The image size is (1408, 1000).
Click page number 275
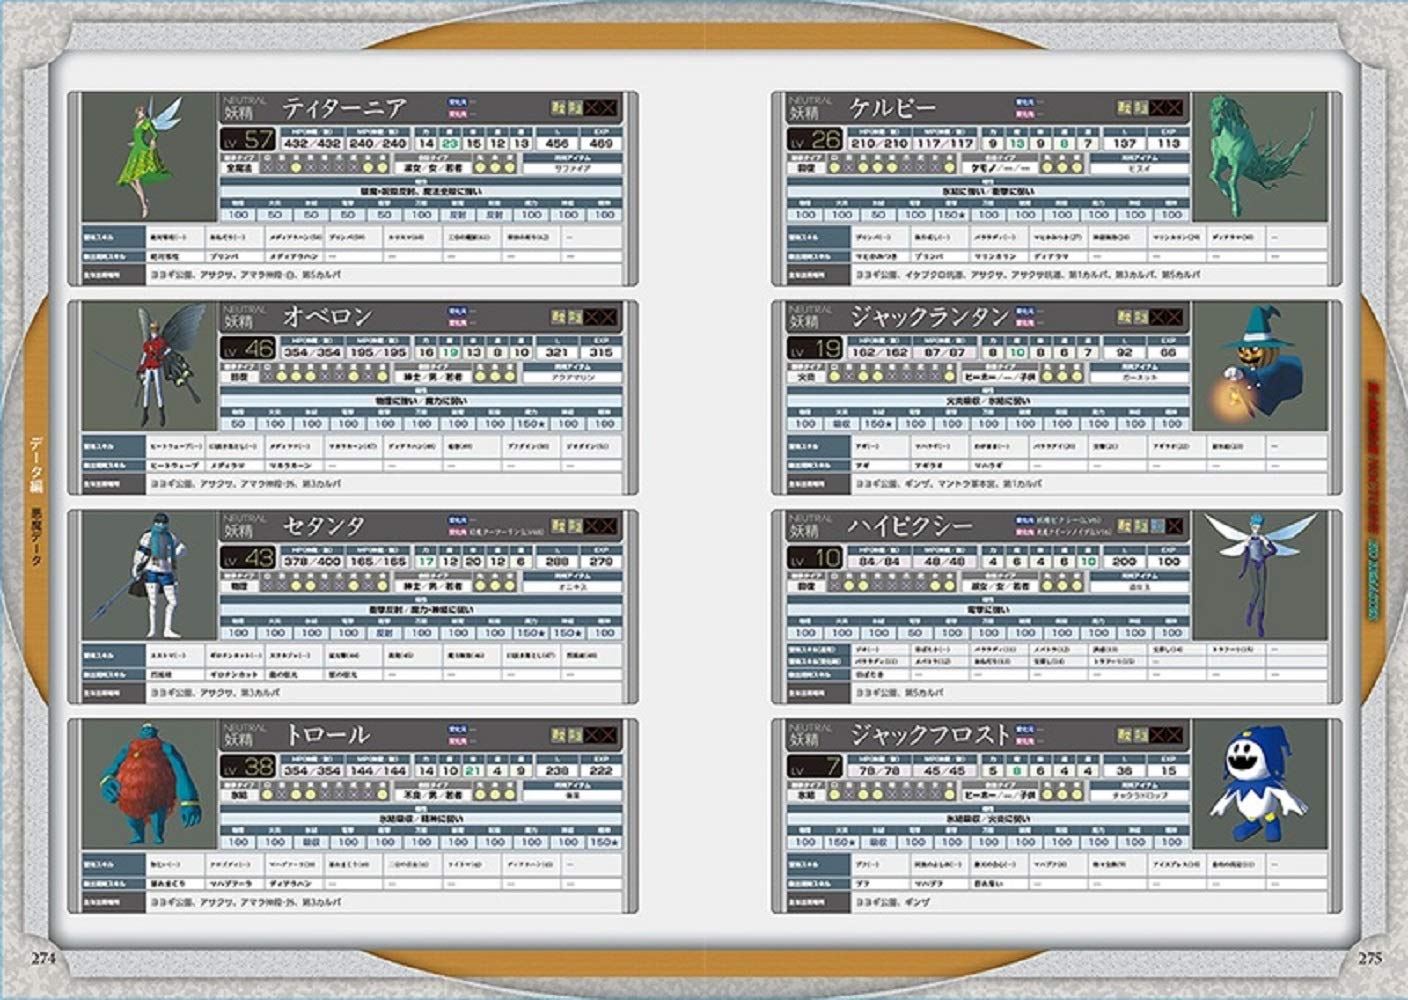(x=1369, y=957)
